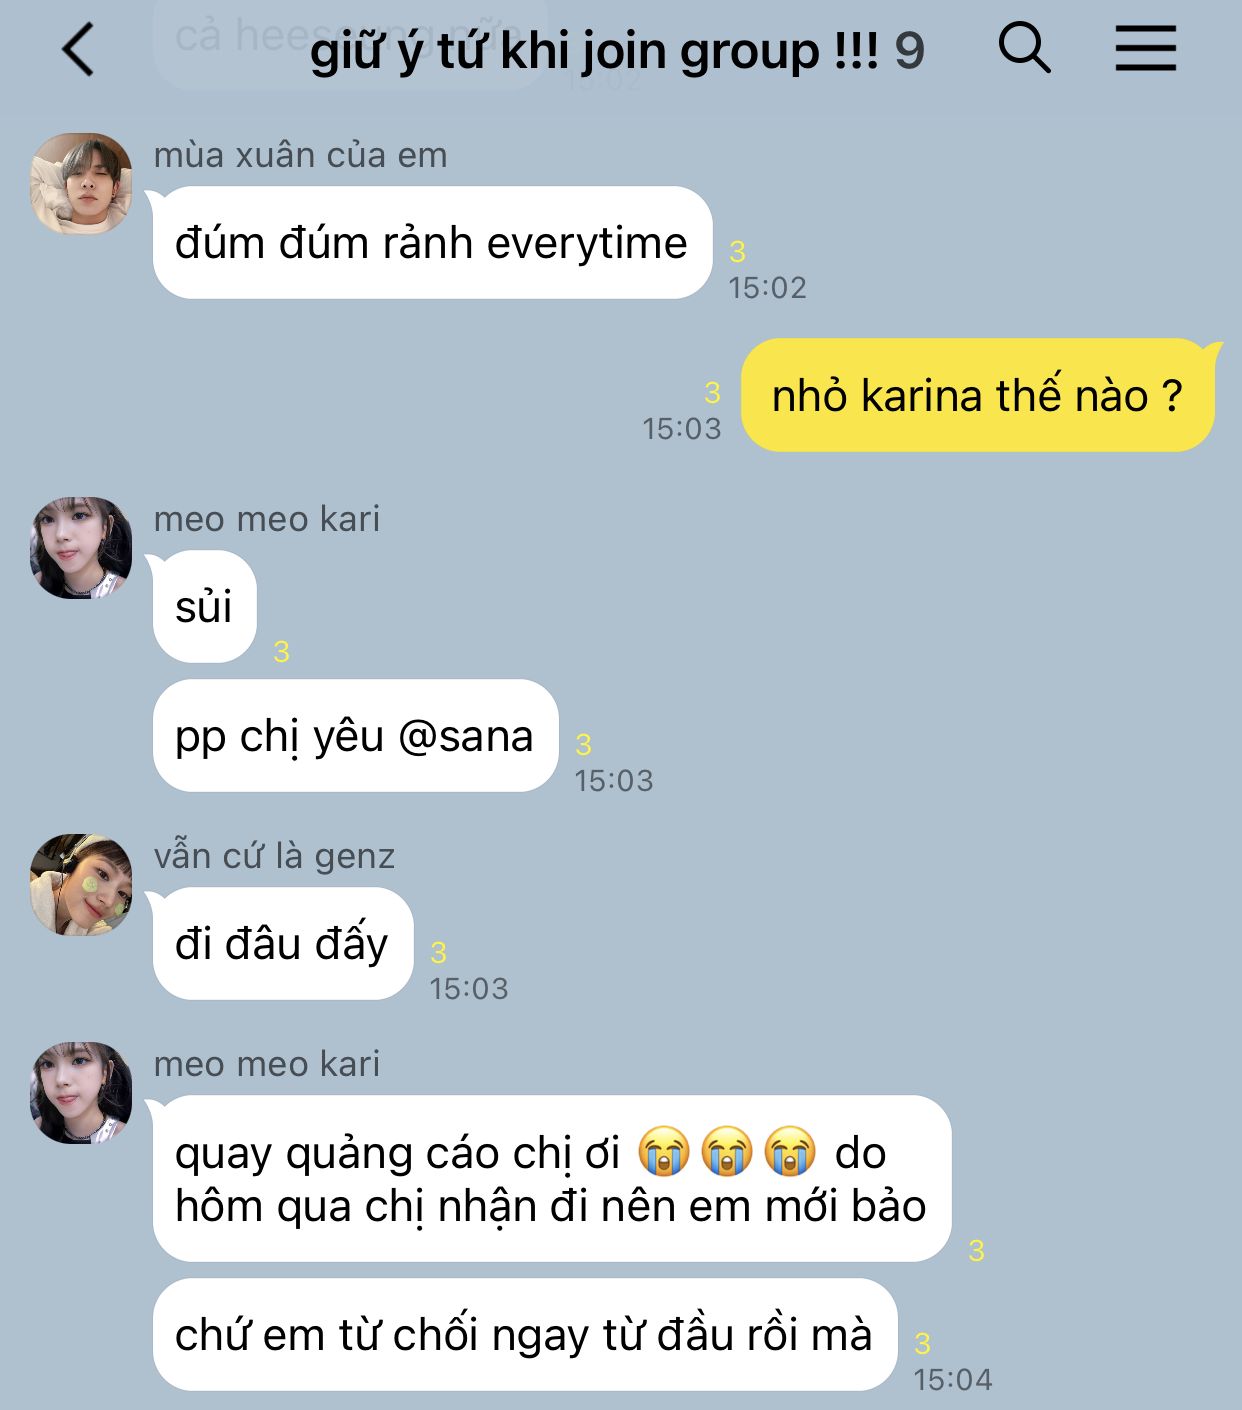
Task: Select the group title giữ ý tứ
Action: coord(595,50)
